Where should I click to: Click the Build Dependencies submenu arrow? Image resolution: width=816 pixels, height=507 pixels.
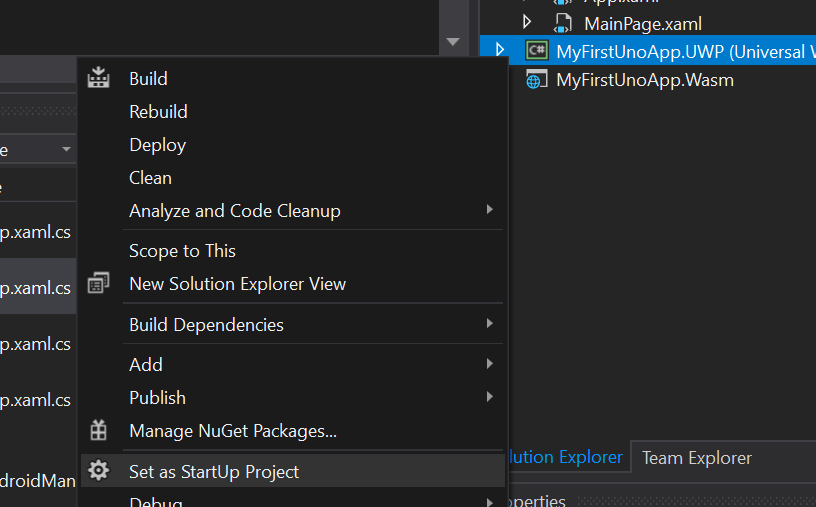(489, 323)
